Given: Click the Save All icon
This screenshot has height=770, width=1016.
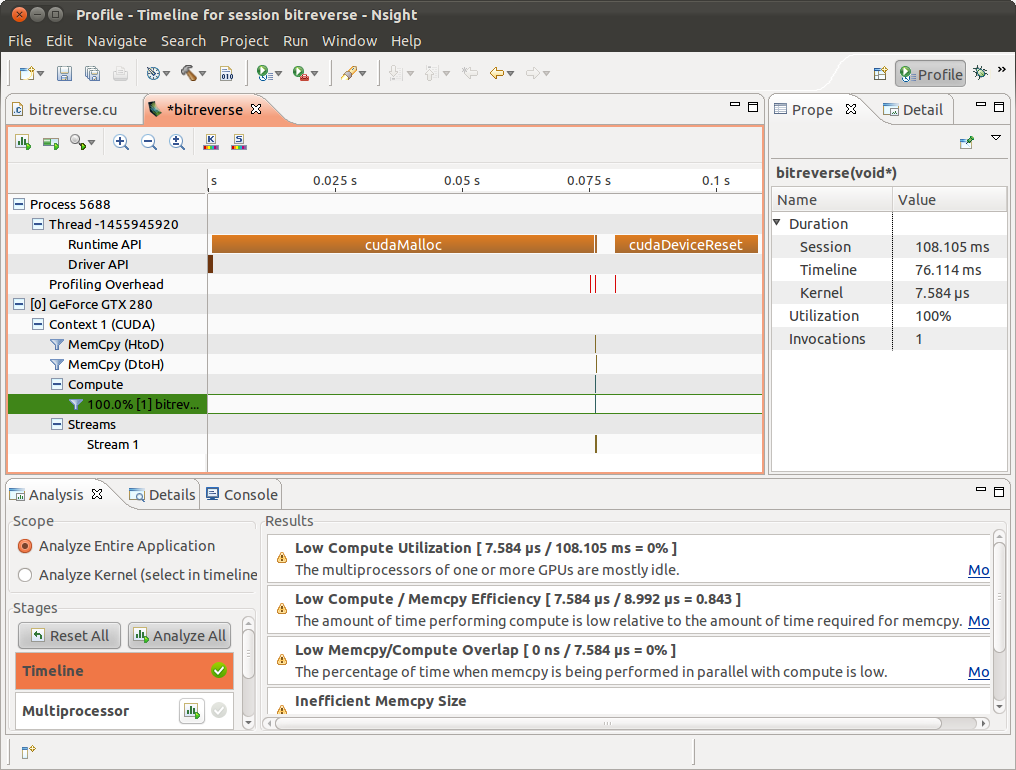Looking at the screenshot, I should (92, 72).
